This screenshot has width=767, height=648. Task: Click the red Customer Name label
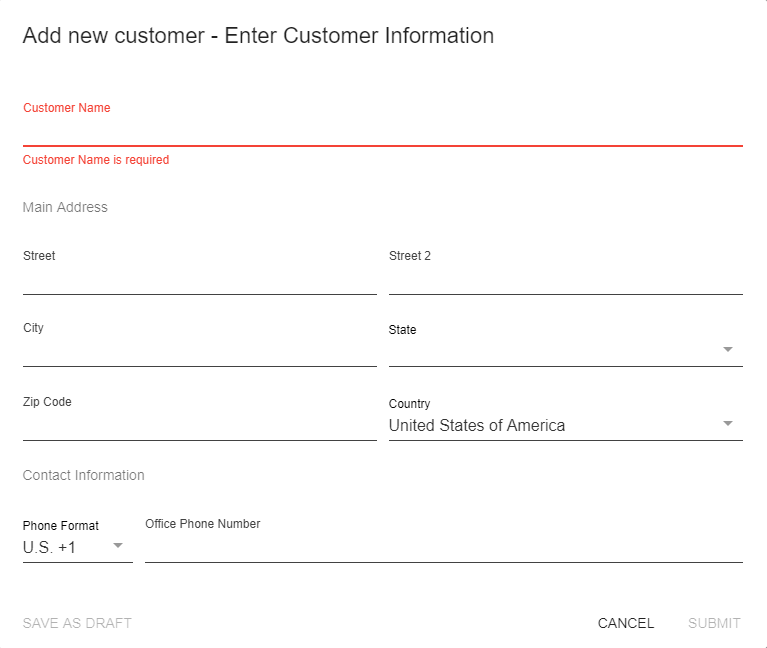[66, 108]
